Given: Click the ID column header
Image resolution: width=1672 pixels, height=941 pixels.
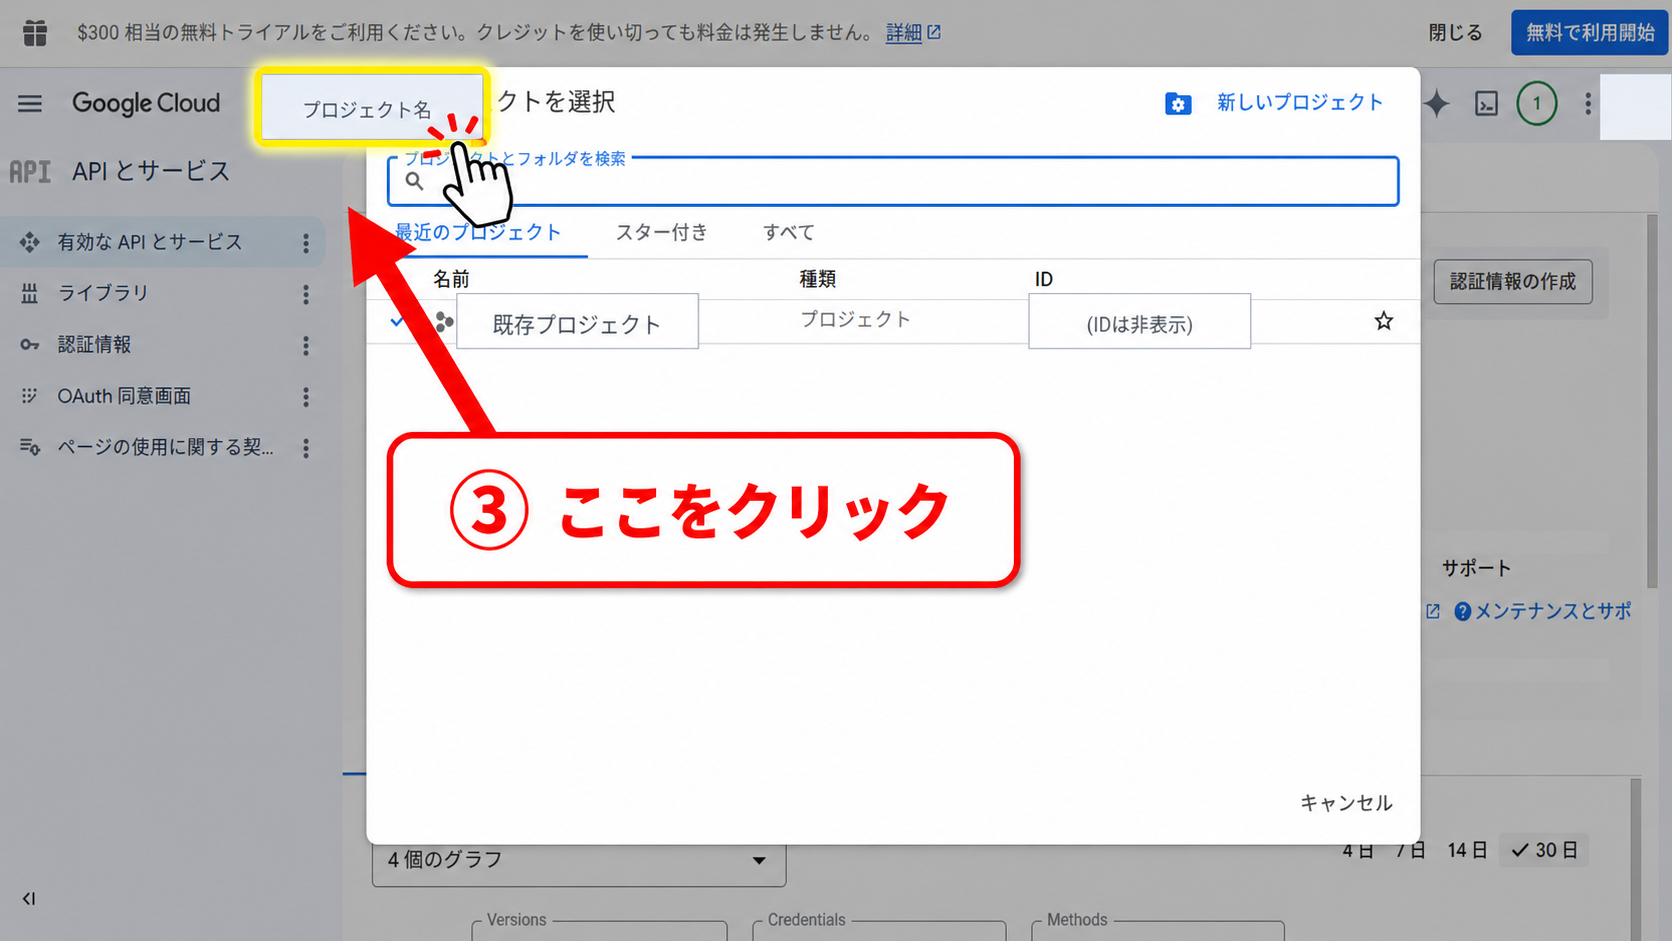Looking at the screenshot, I should 1044,279.
